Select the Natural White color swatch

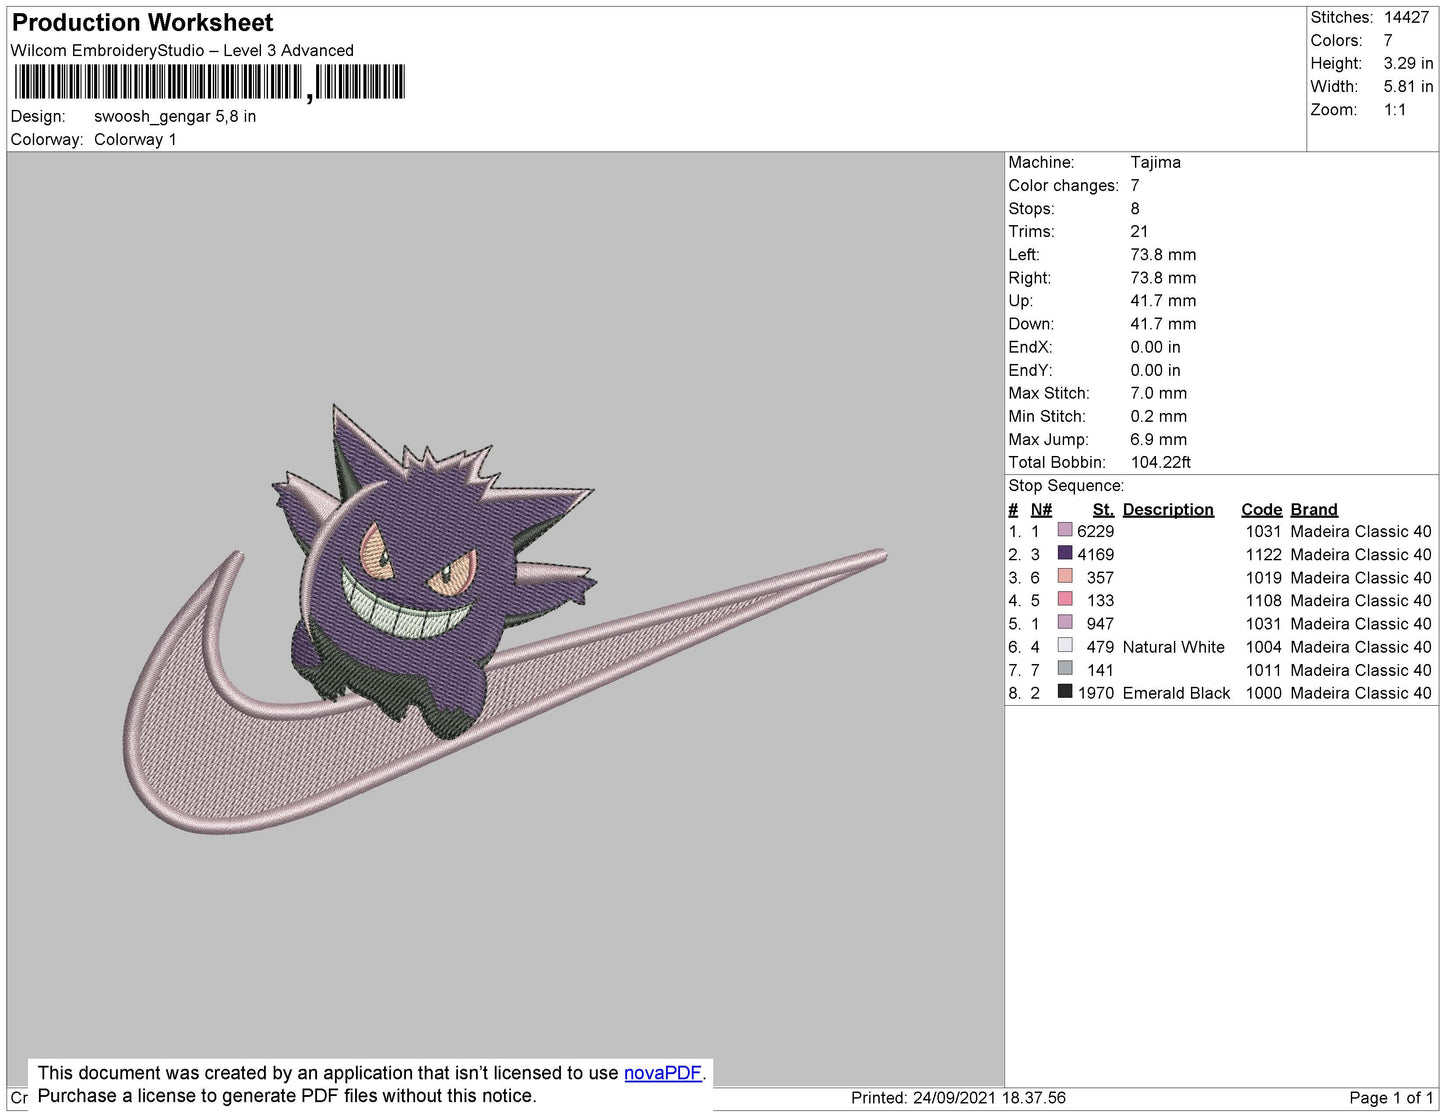coord(1065,646)
